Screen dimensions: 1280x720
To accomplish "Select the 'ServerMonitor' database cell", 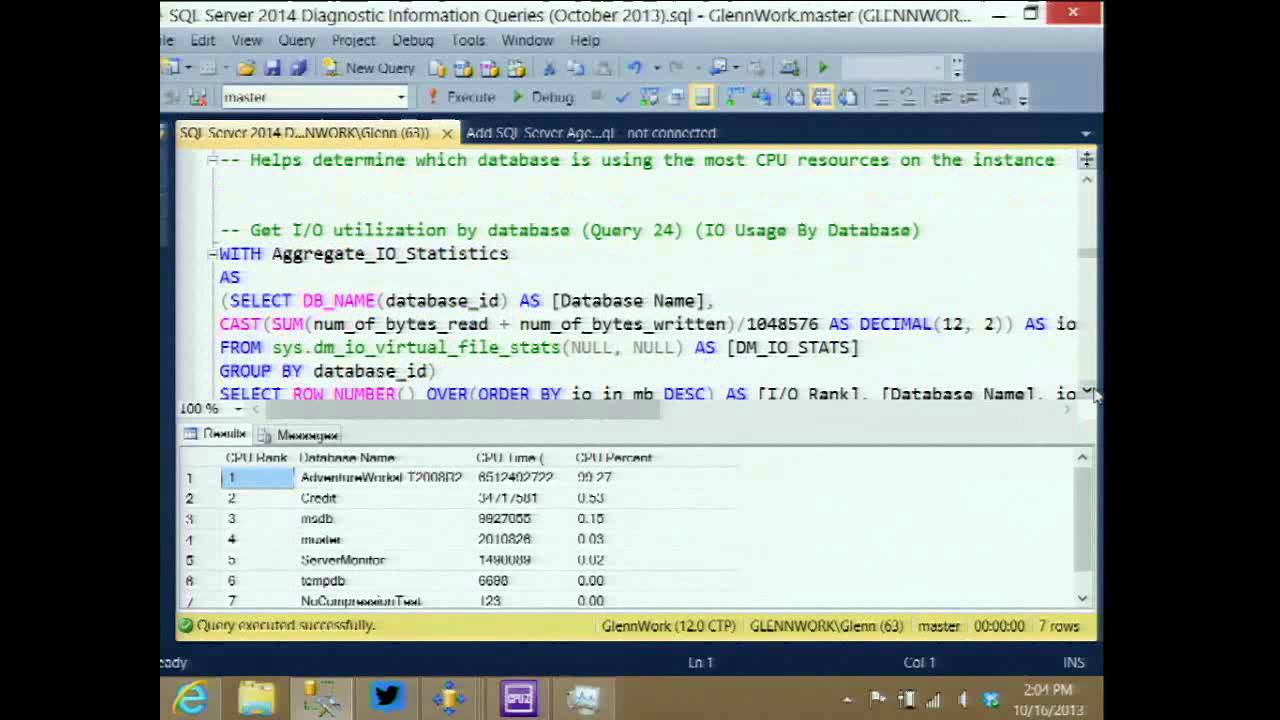I will [x=384, y=560].
